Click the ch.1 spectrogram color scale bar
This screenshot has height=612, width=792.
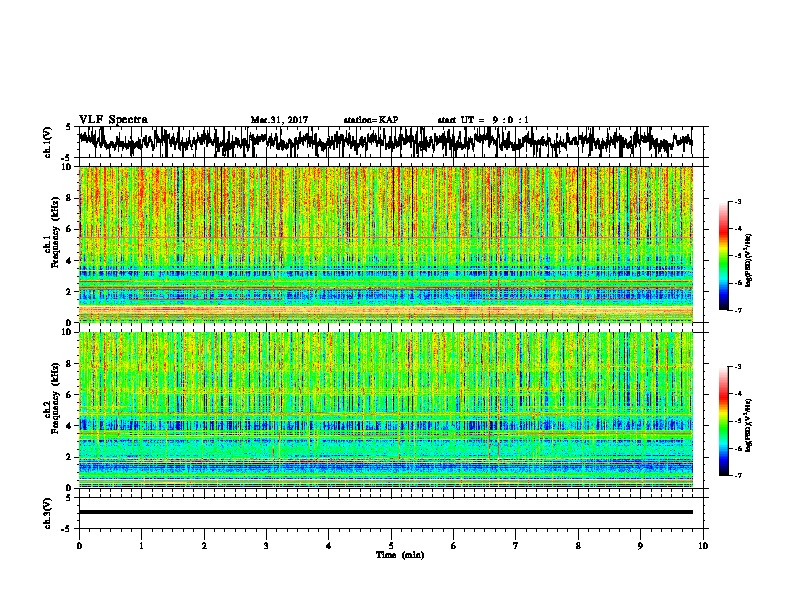pyautogui.click(x=723, y=256)
